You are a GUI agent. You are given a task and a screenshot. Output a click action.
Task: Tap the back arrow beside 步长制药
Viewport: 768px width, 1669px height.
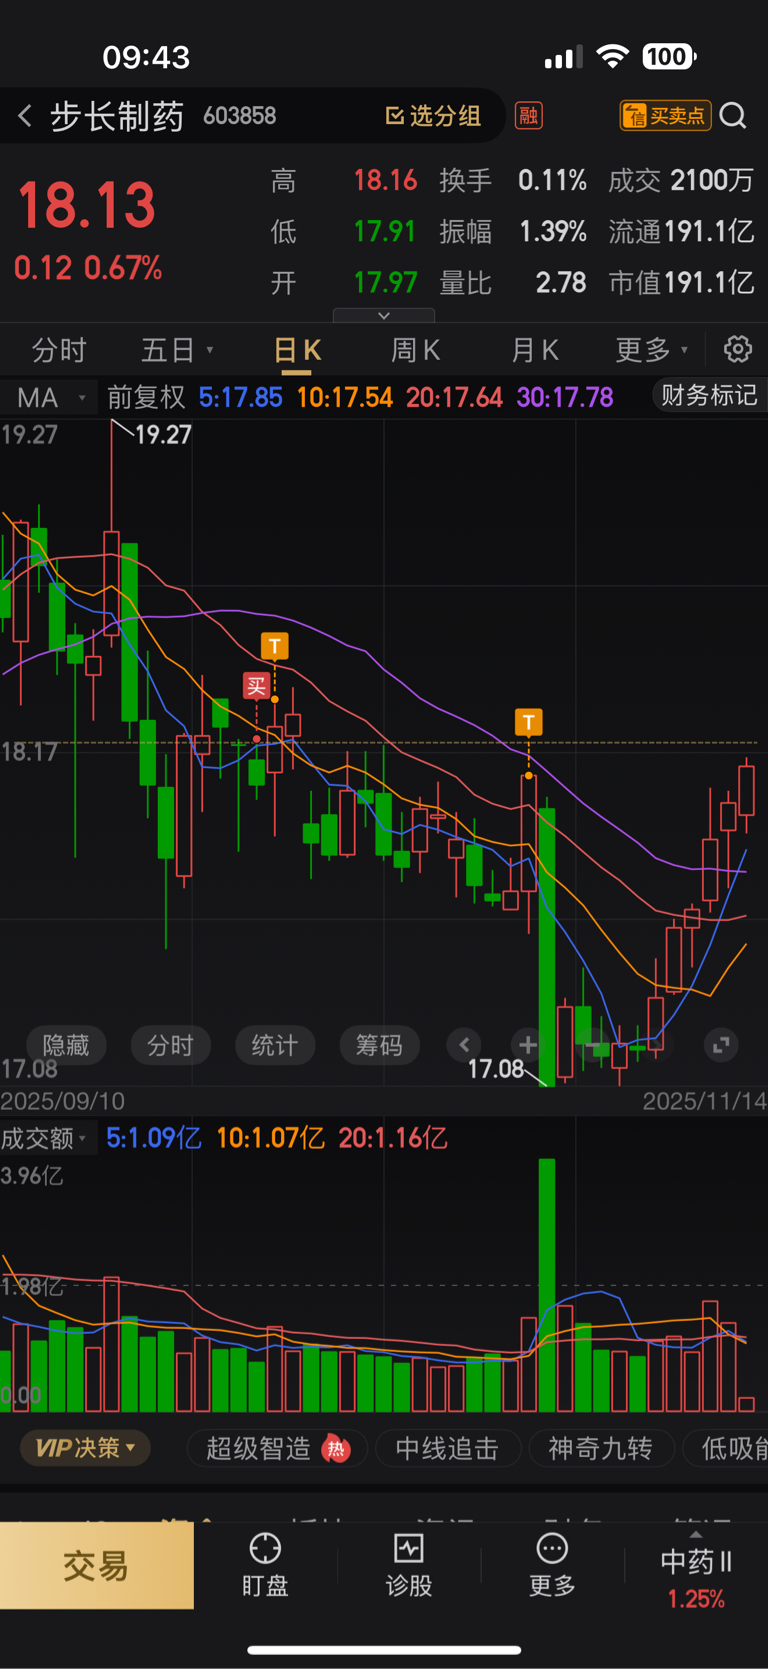coord(25,116)
